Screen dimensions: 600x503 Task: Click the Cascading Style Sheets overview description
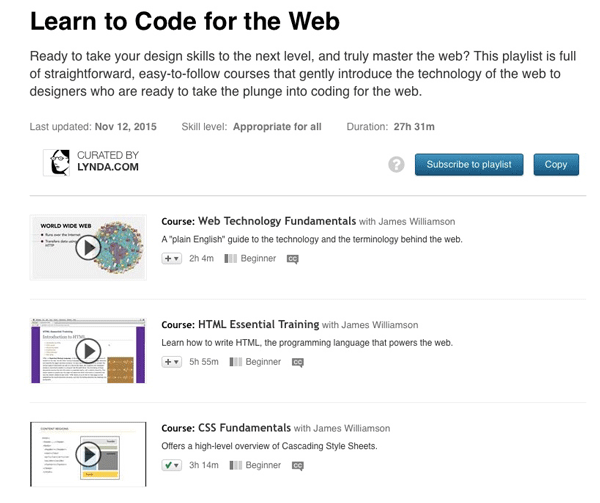point(269,446)
